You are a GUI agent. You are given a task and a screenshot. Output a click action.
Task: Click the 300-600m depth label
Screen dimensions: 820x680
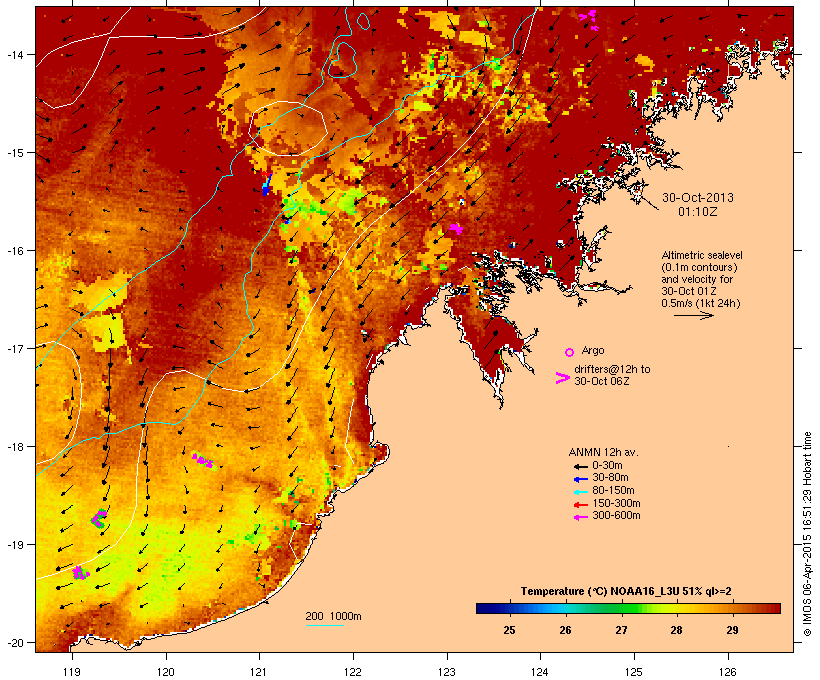point(616,516)
